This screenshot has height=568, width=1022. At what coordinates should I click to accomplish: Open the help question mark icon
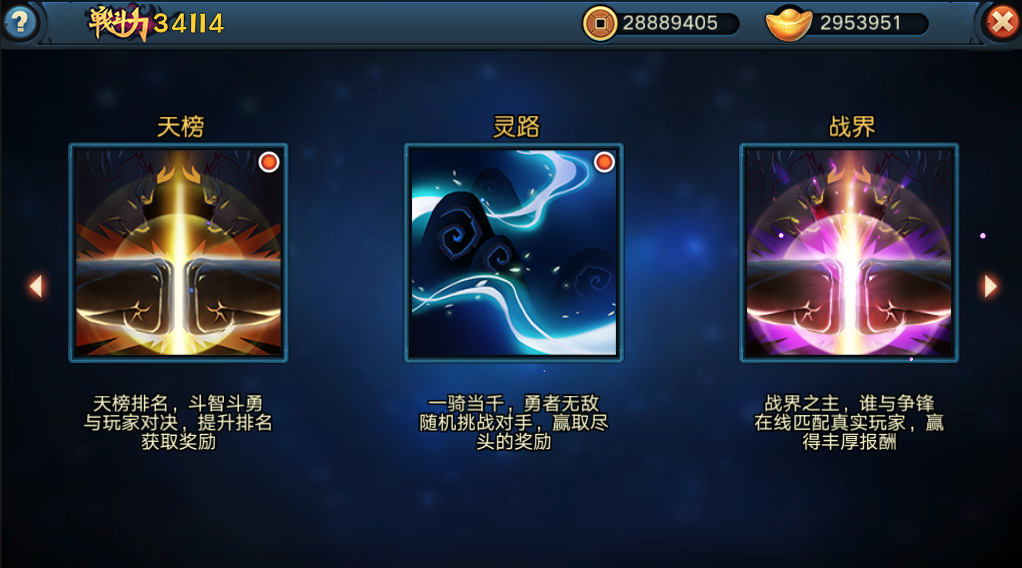20,23
